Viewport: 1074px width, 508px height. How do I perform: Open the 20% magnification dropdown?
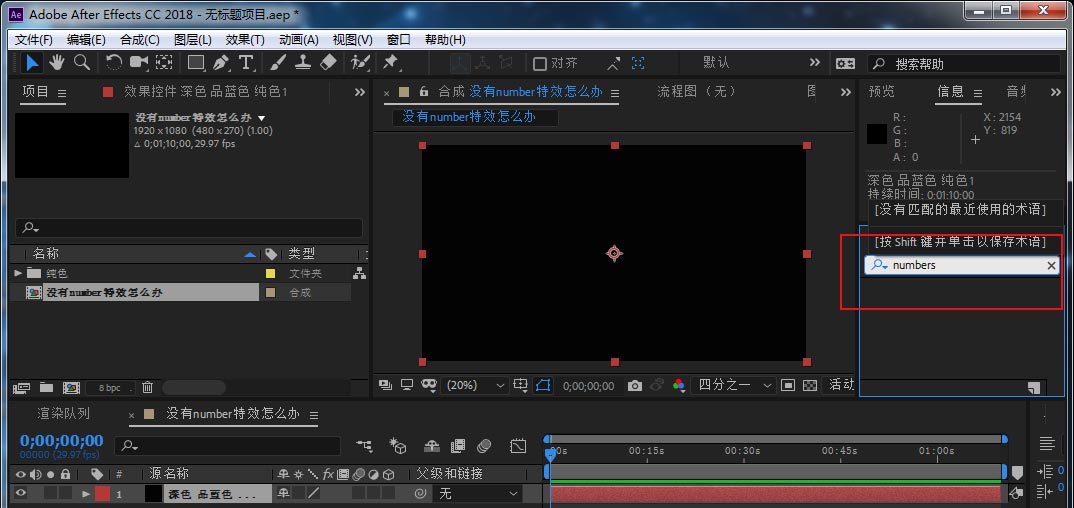pyautogui.click(x=475, y=385)
